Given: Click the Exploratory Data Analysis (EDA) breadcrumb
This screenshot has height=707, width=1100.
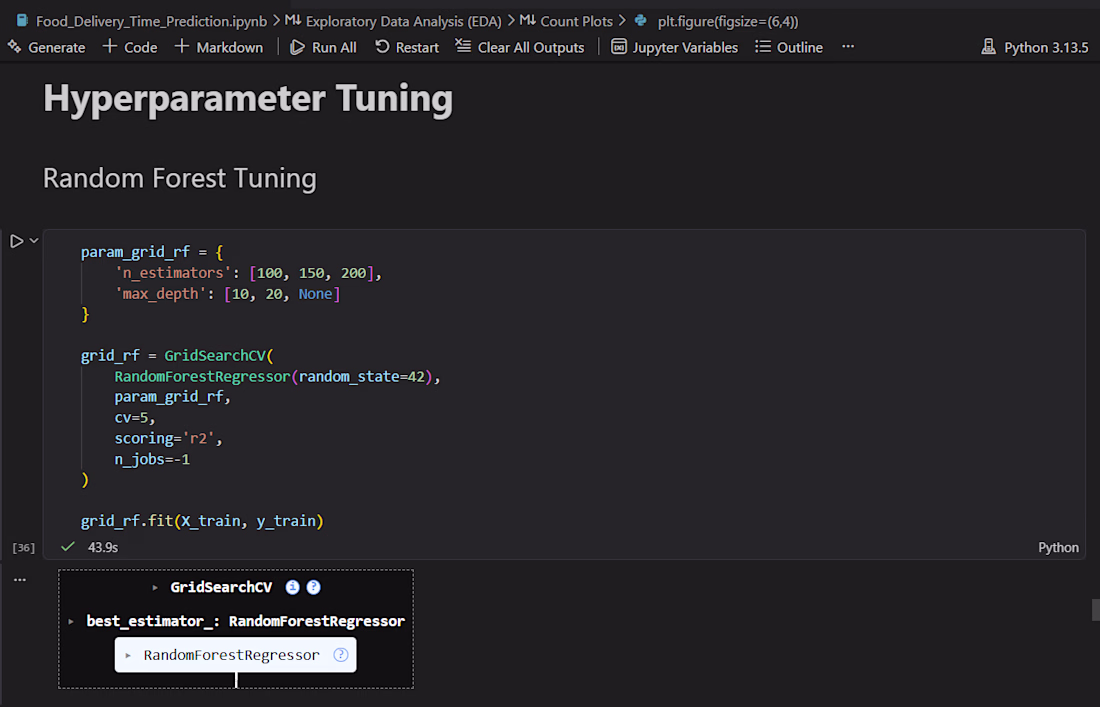Looking at the screenshot, I should [x=394, y=21].
